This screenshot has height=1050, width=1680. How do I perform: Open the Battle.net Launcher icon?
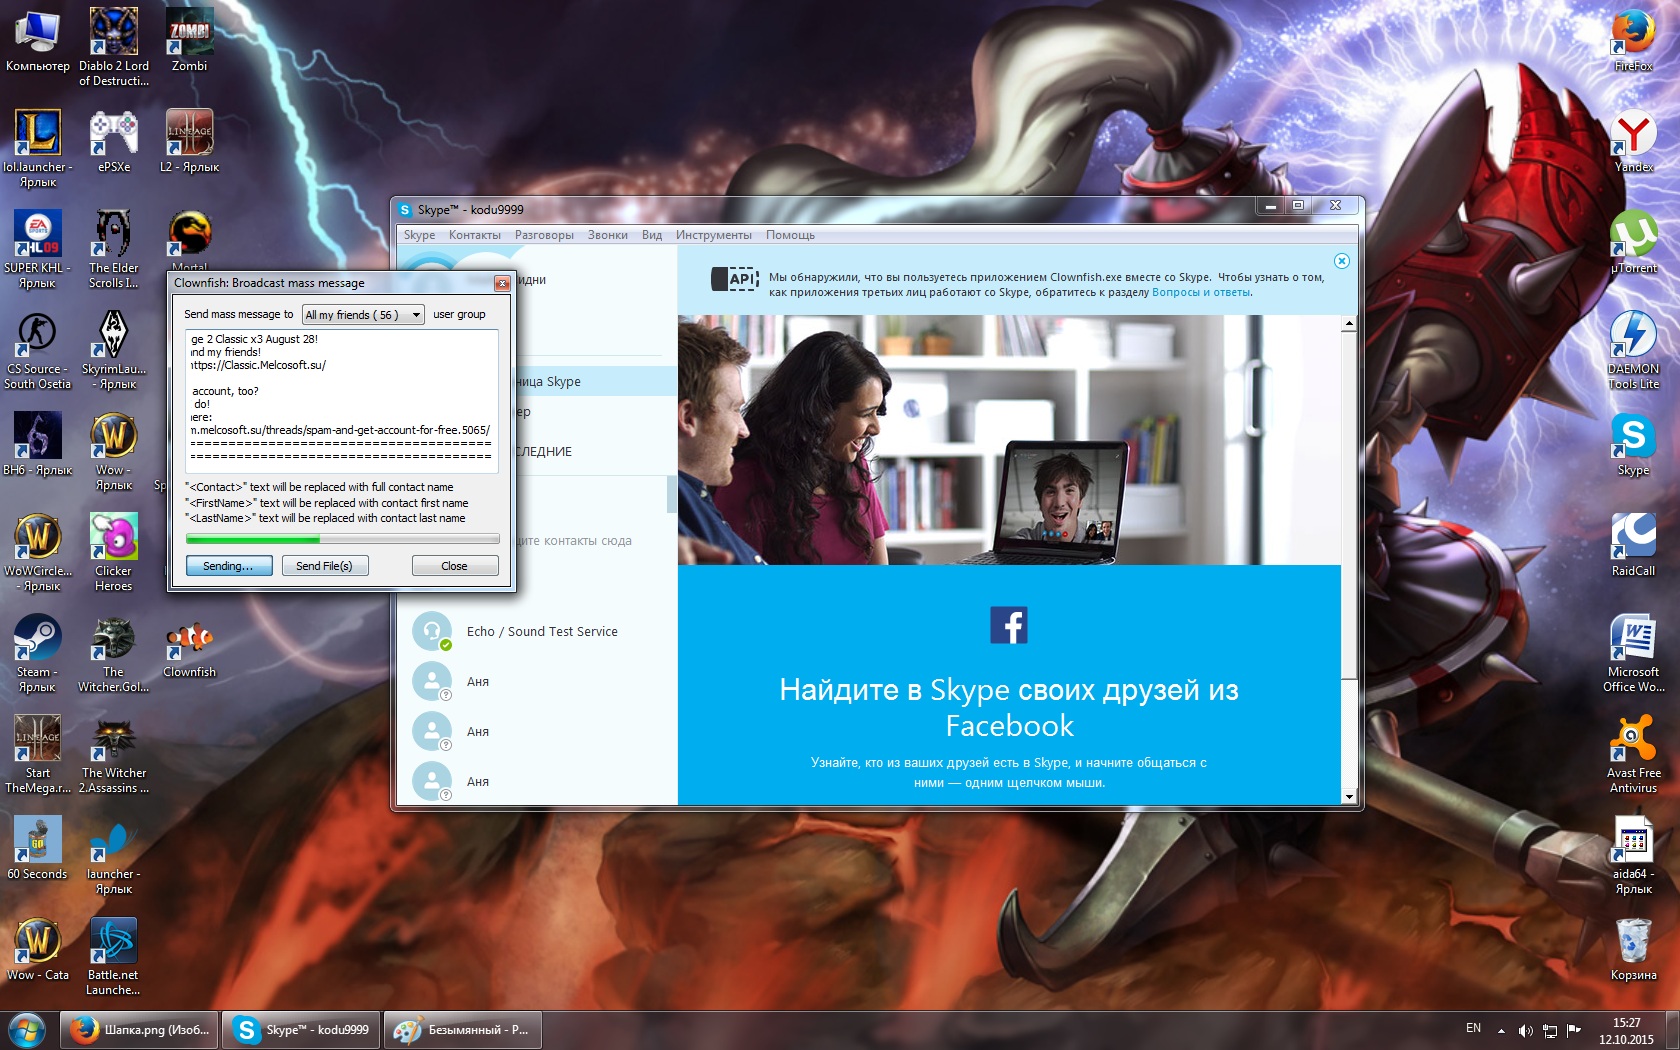[x=114, y=955]
